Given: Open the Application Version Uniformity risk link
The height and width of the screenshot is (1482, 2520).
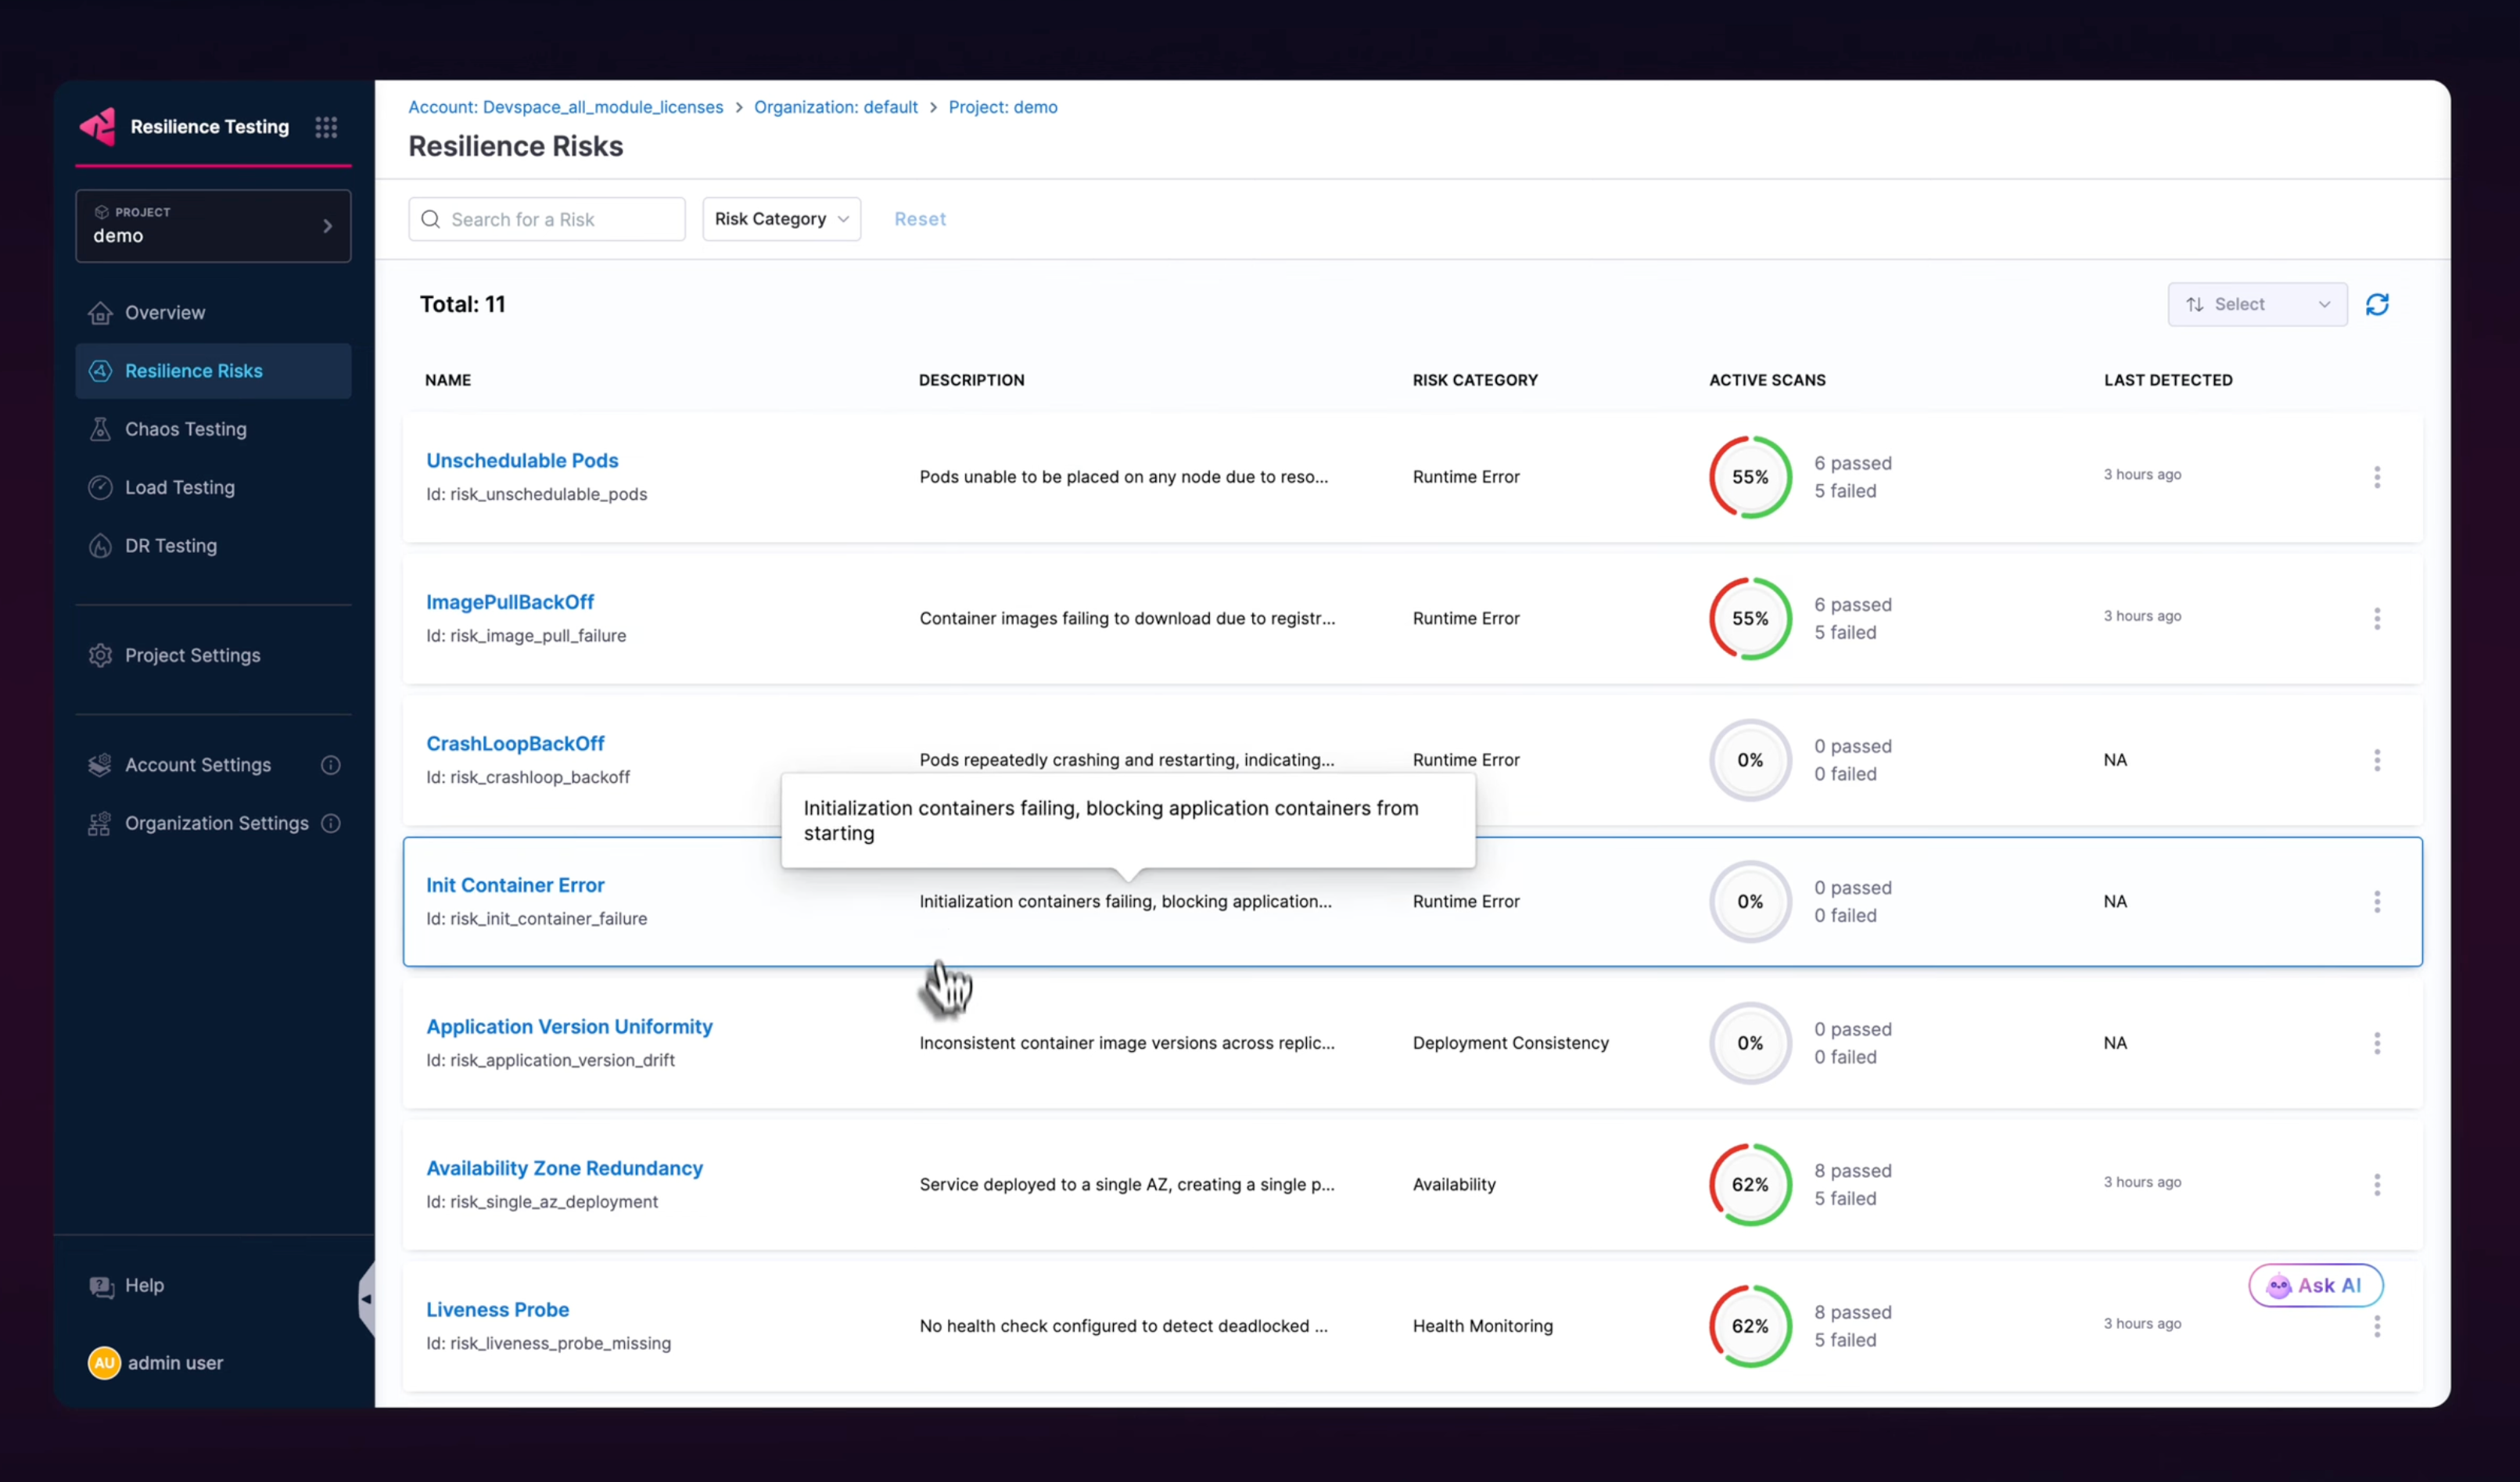Looking at the screenshot, I should pyautogui.click(x=569, y=1026).
